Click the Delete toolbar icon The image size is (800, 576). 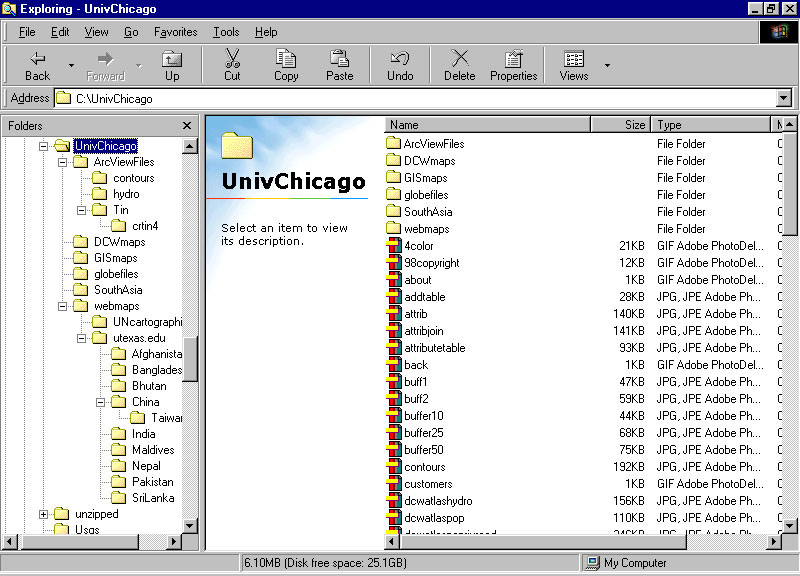[459, 59]
